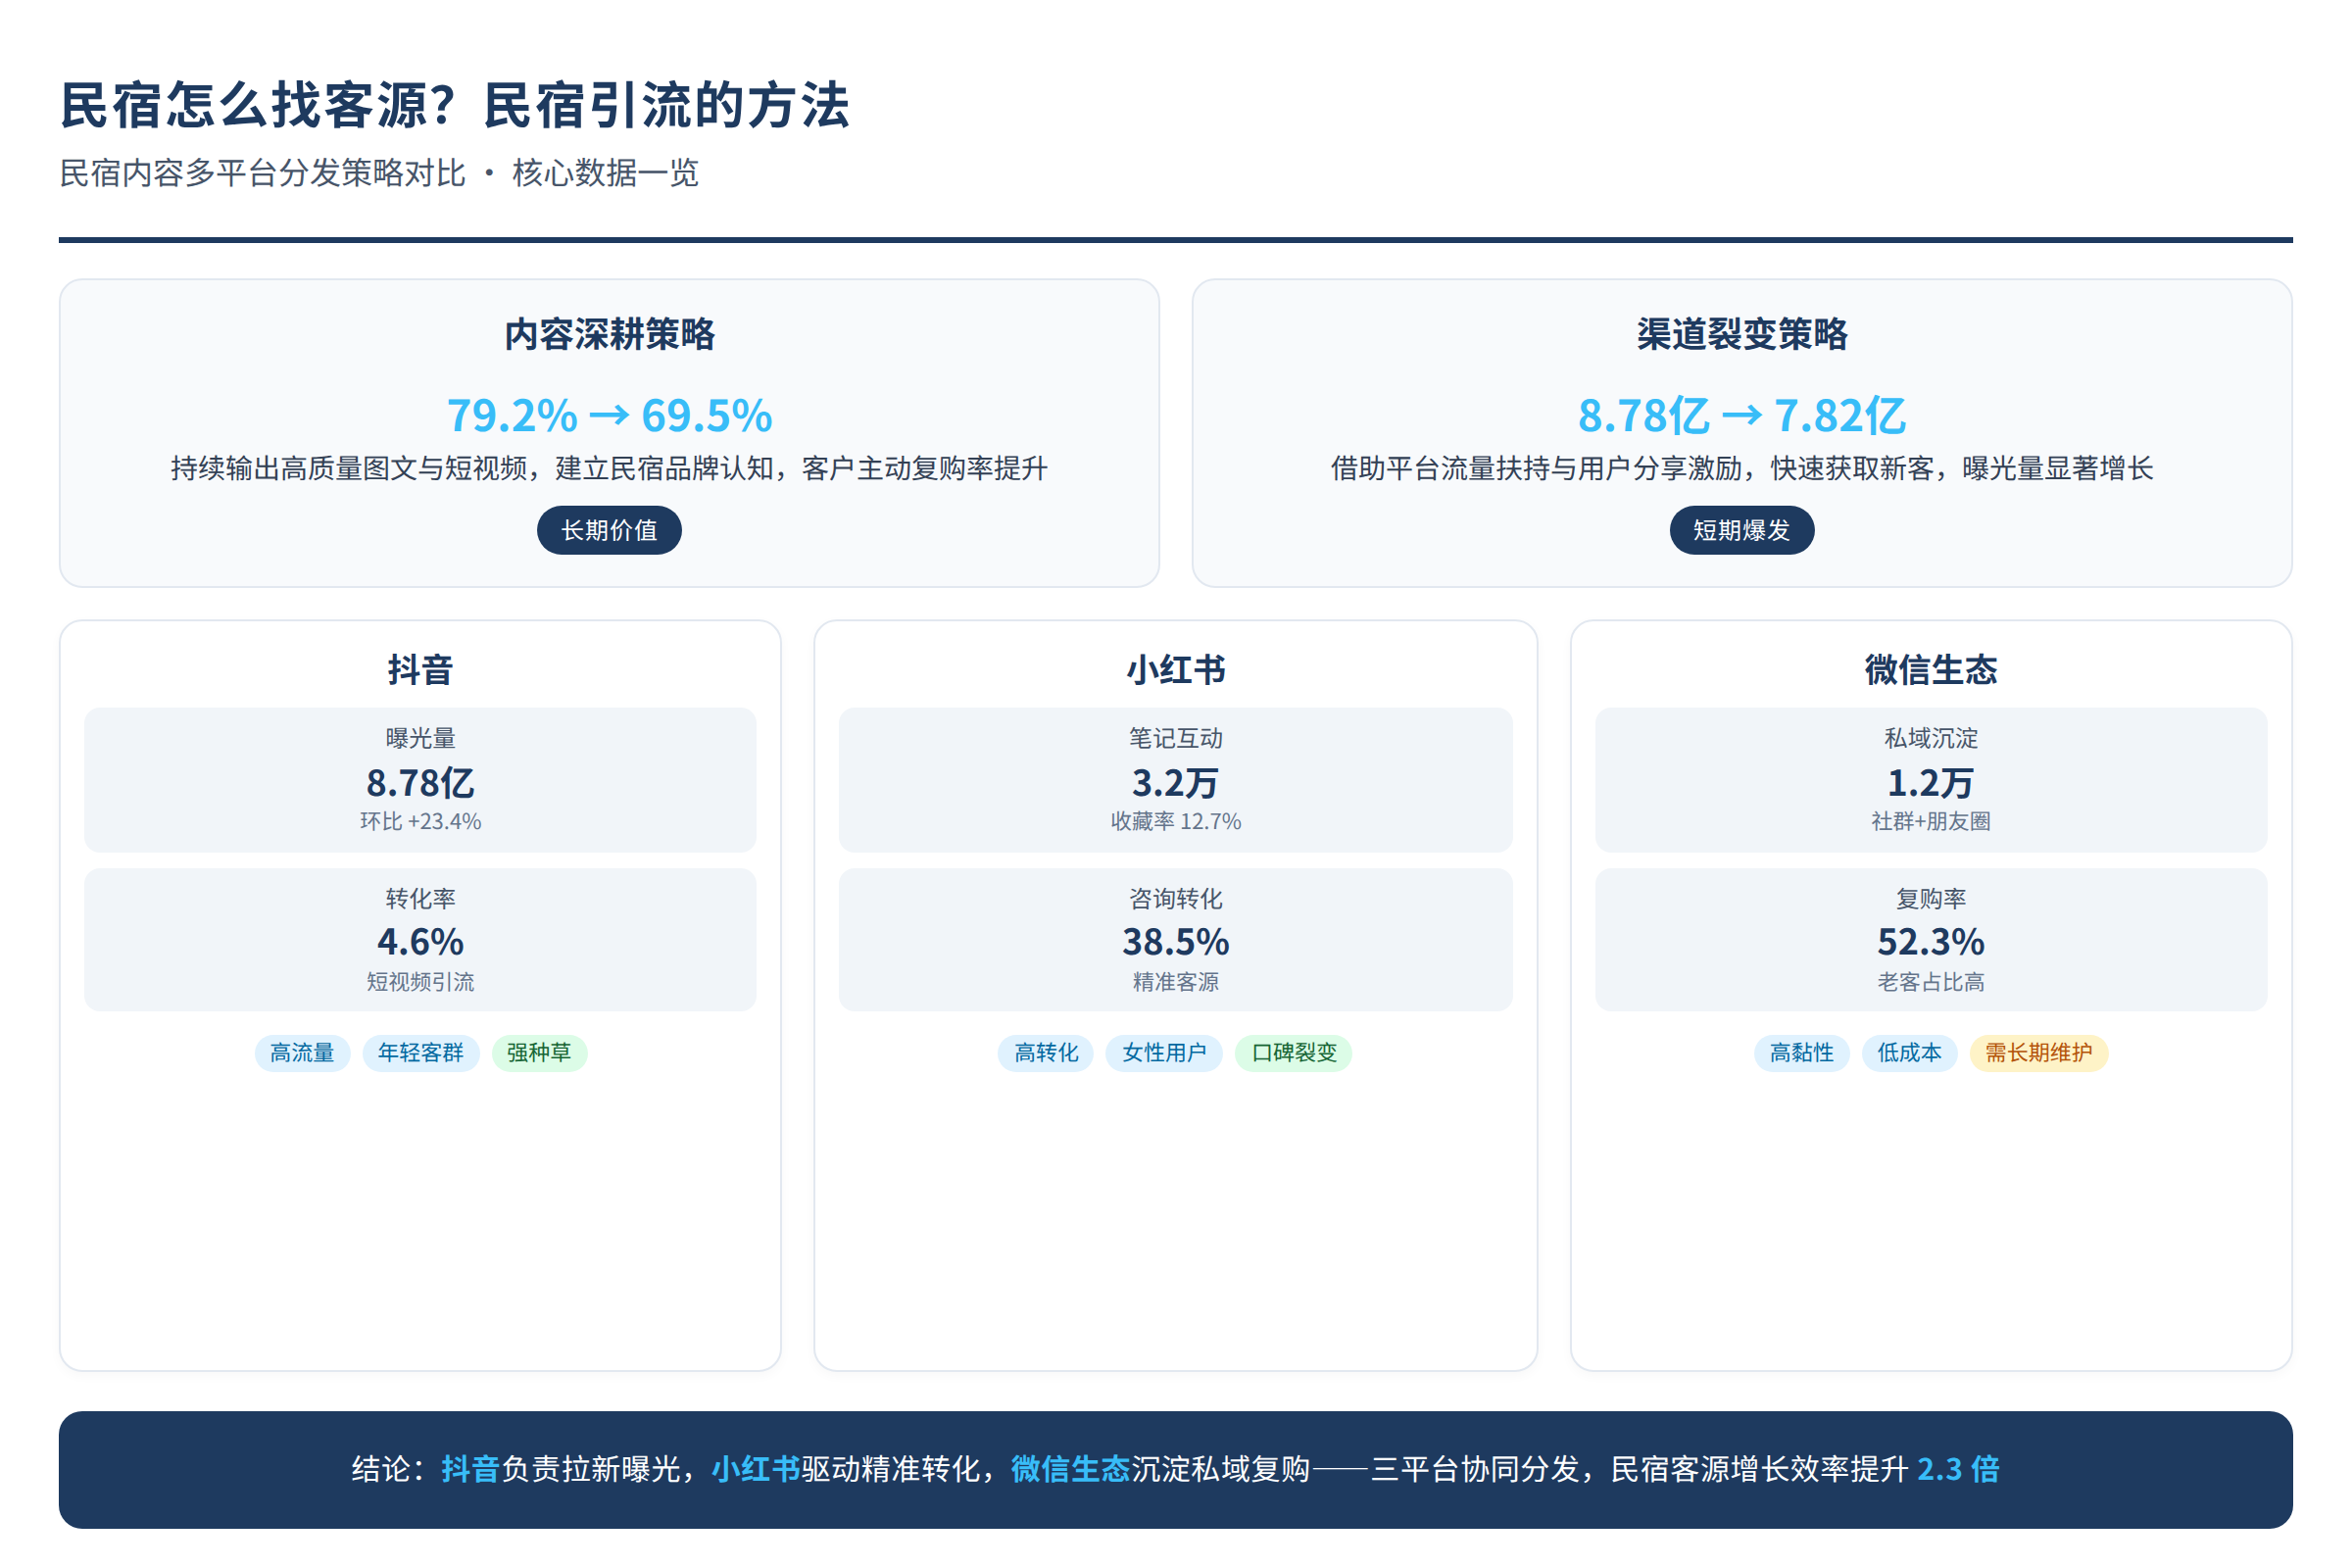Open the 复购率 52.3% metric box
Image resolution: width=2352 pixels, height=1568 pixels.
tap(1931, 940)
